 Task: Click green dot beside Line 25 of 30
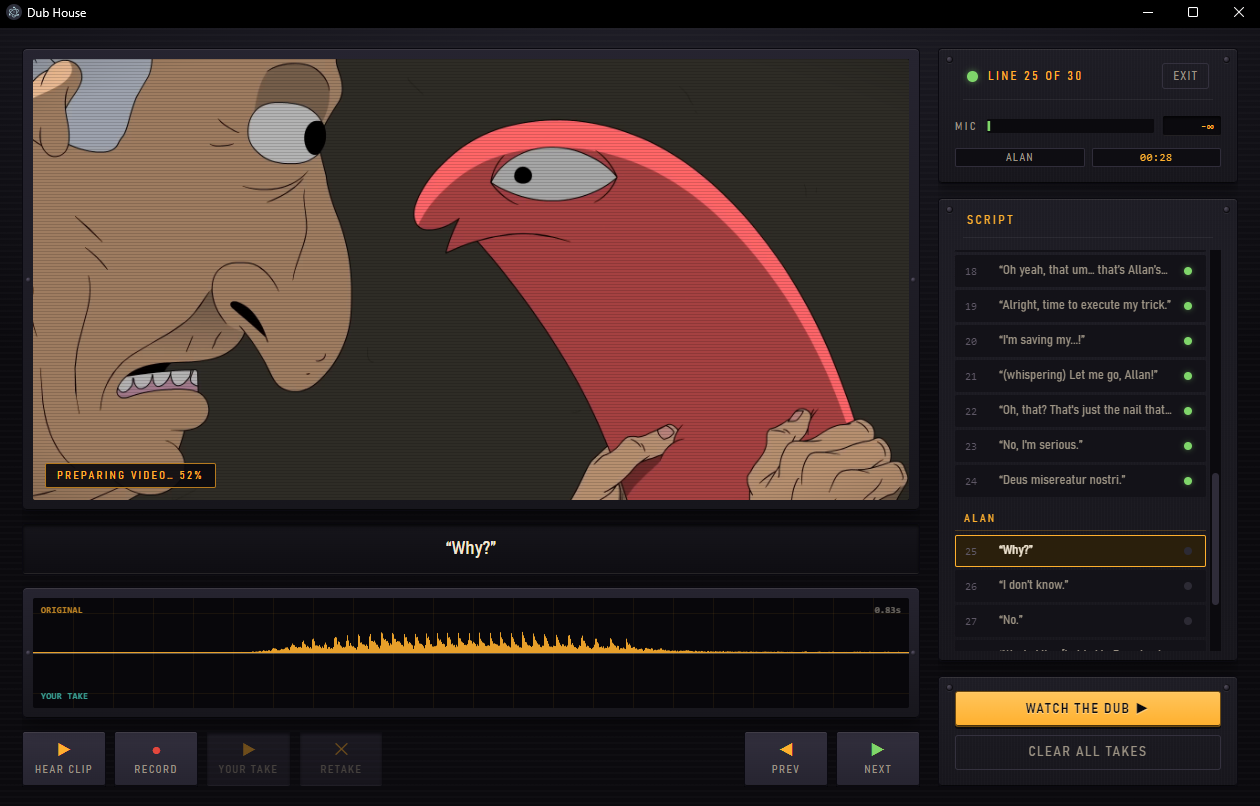point(972,76)
